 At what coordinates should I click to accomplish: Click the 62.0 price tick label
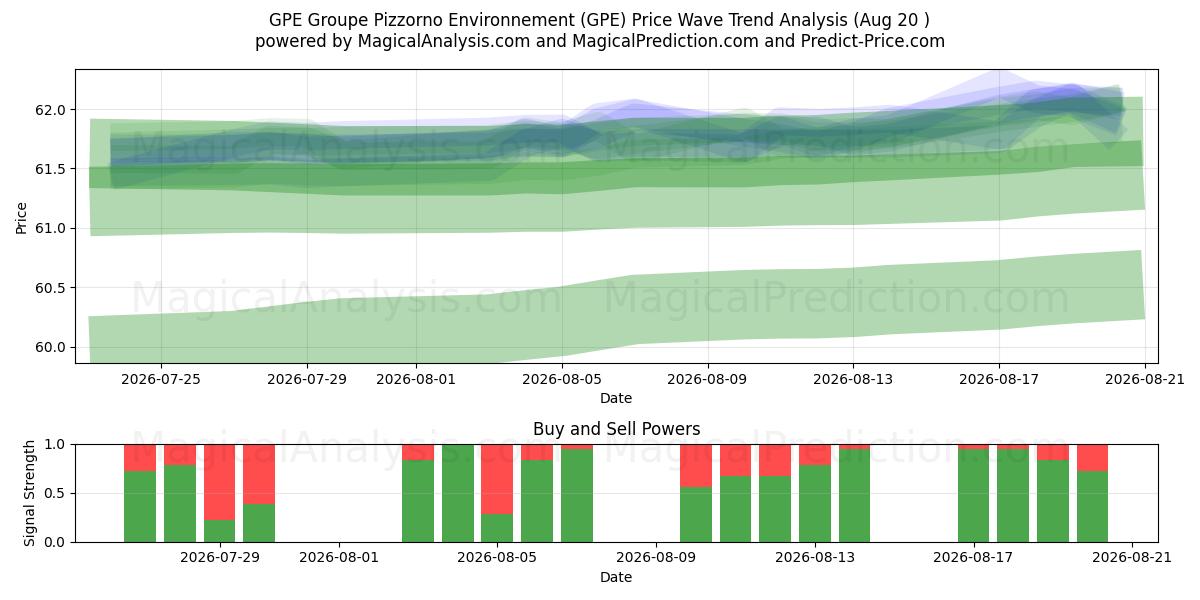[52, 110]
